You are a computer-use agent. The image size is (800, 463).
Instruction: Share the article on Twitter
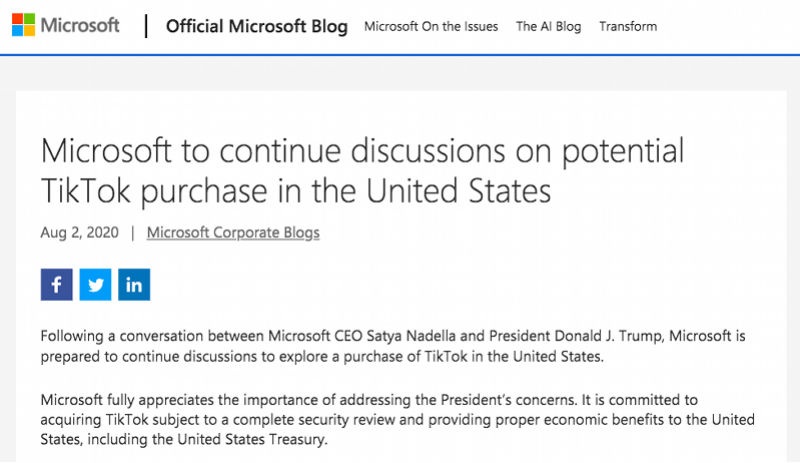[x=95, y=284]
